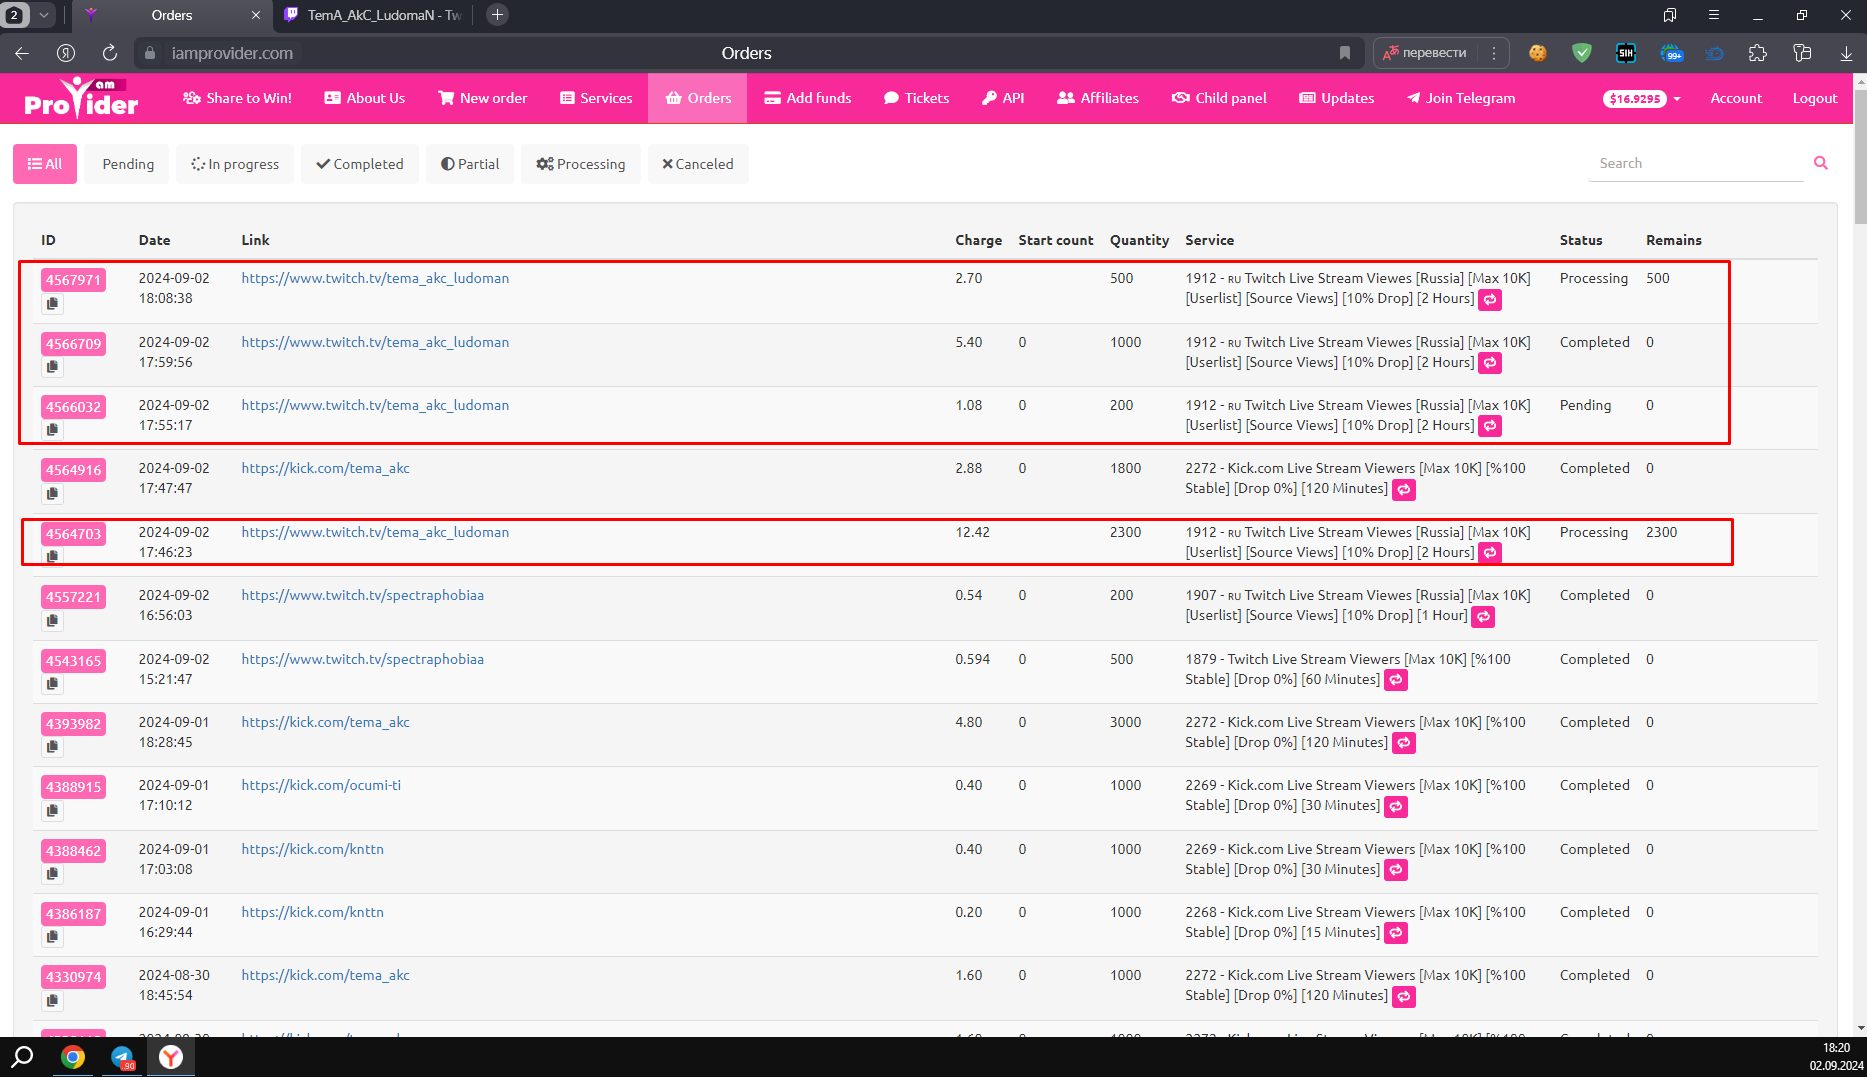Click the pink reorder icon for order 4557221
The height and width of the screenshot is (1077, 1867).
click(x=1484, y=616)
